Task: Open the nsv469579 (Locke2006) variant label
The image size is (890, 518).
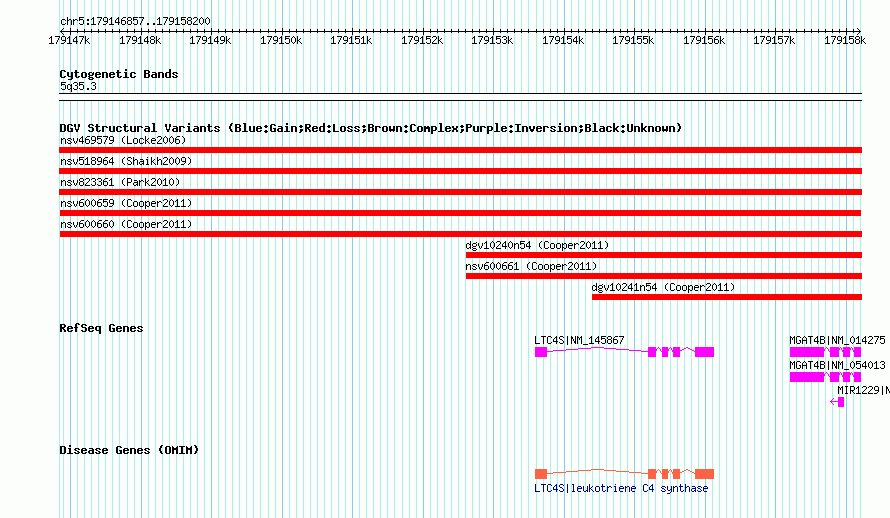Action: [x=123, y=140]
